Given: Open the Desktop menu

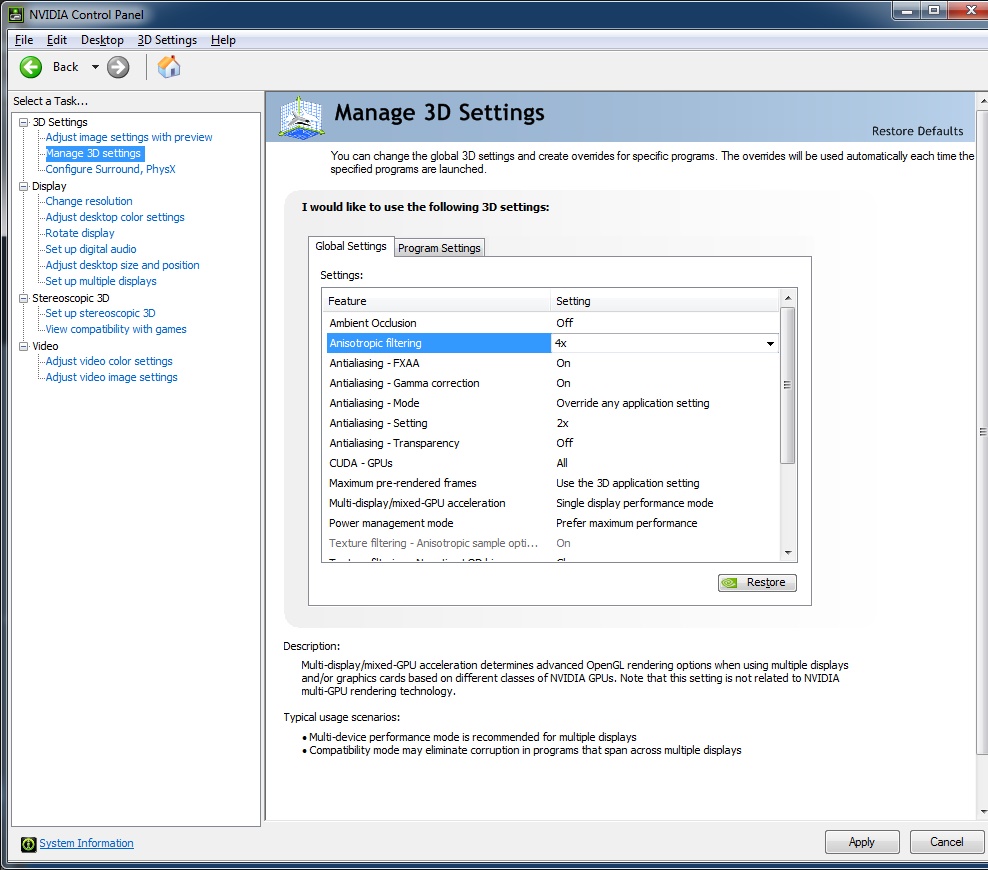Looking at the screenshot, I should [x=102, y=40].
